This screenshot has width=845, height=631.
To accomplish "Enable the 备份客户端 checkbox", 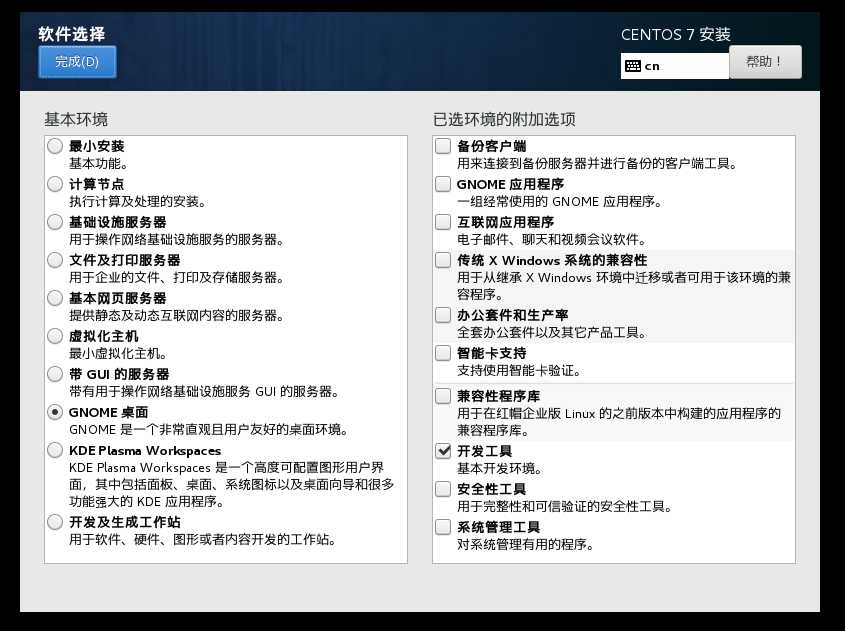I will point(443,146).
